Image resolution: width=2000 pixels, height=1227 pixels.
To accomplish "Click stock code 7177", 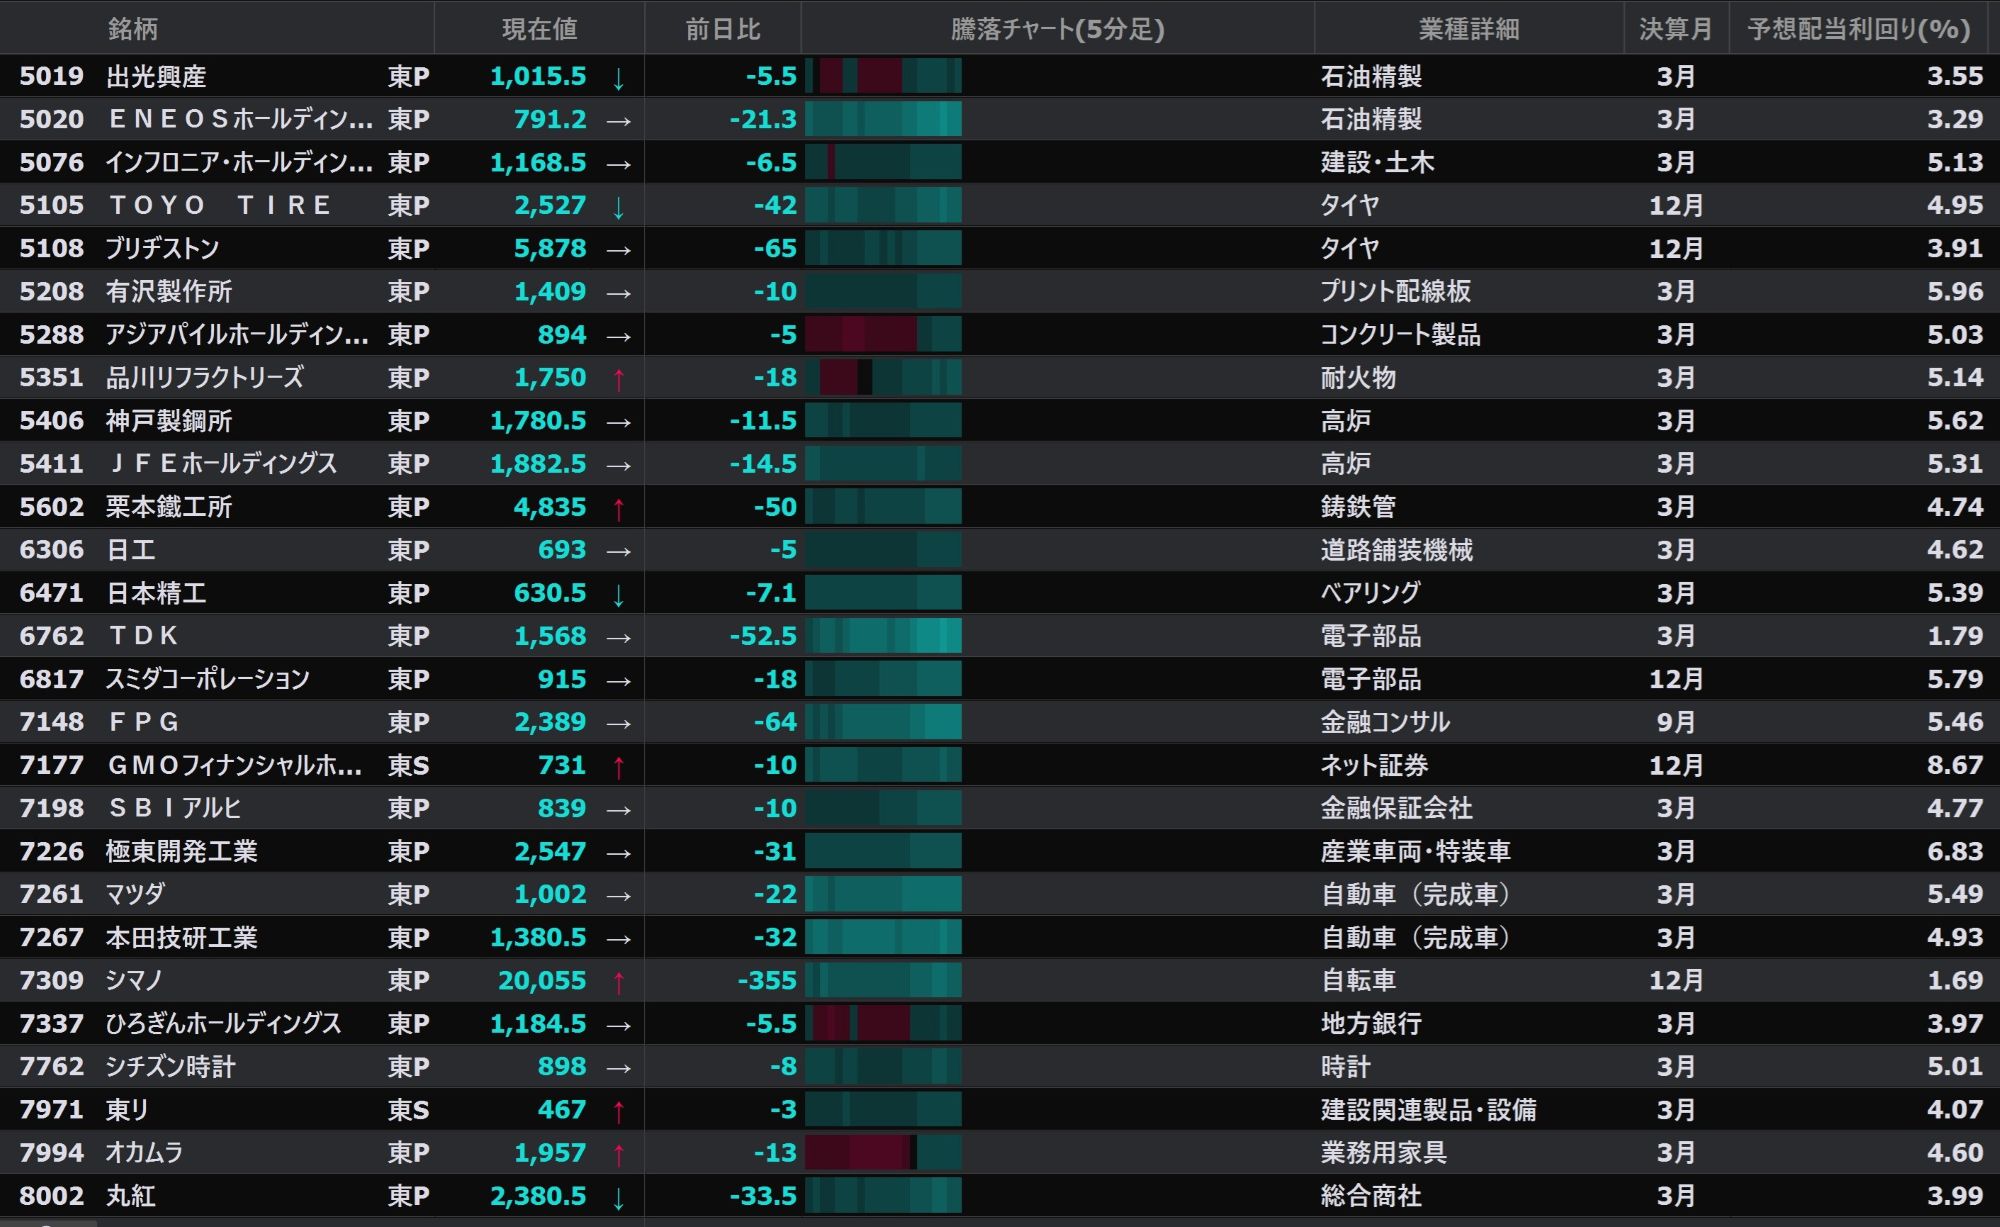I will click(x=52, y=765).
